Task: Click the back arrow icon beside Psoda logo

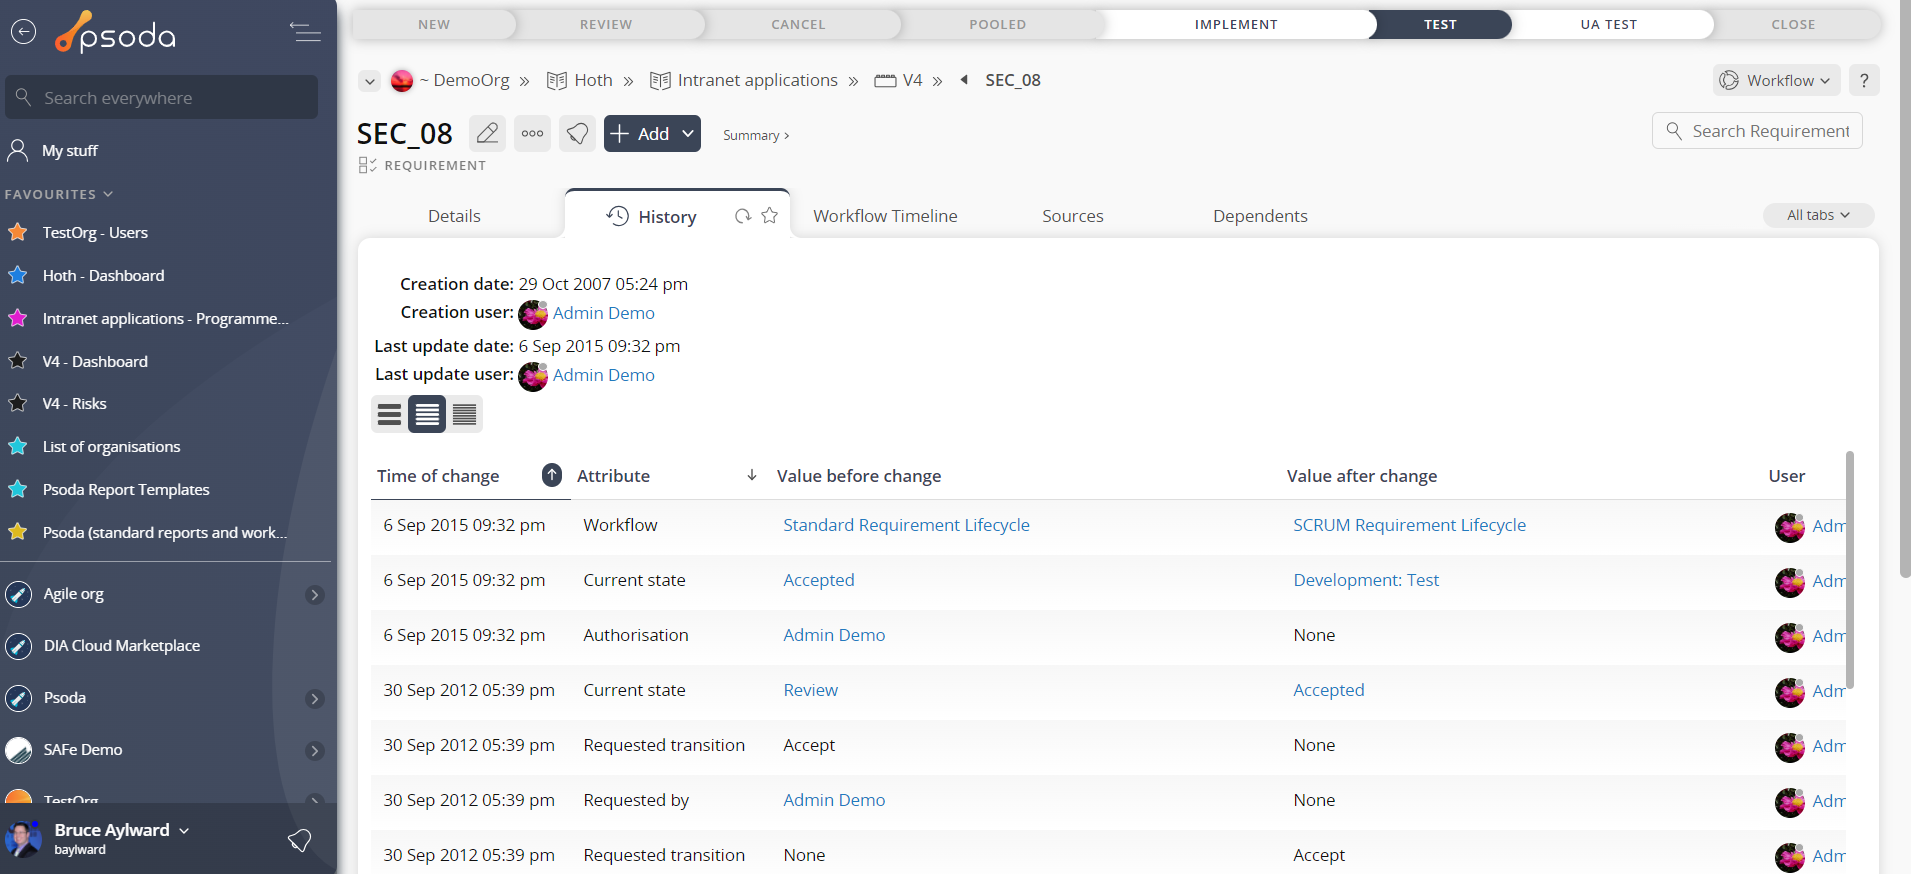Action: (23, 32)
